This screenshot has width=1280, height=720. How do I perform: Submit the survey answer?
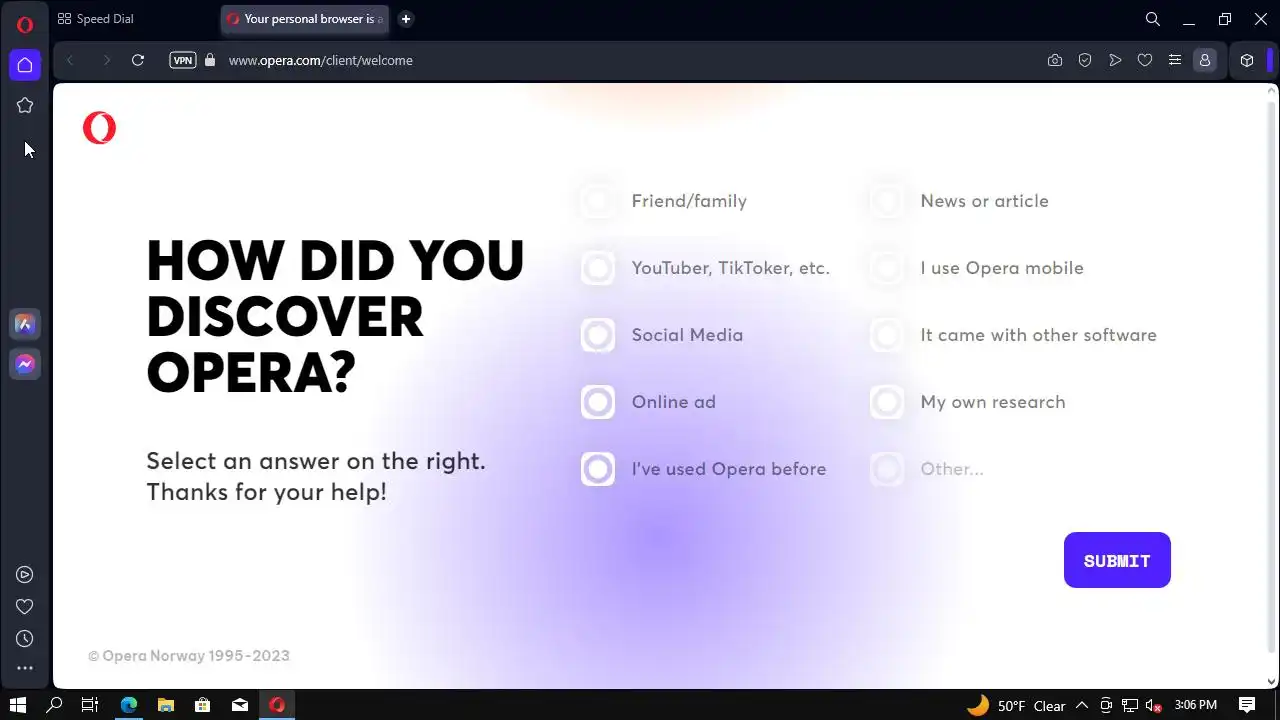pyautogui.click(x=1117, y=560)
